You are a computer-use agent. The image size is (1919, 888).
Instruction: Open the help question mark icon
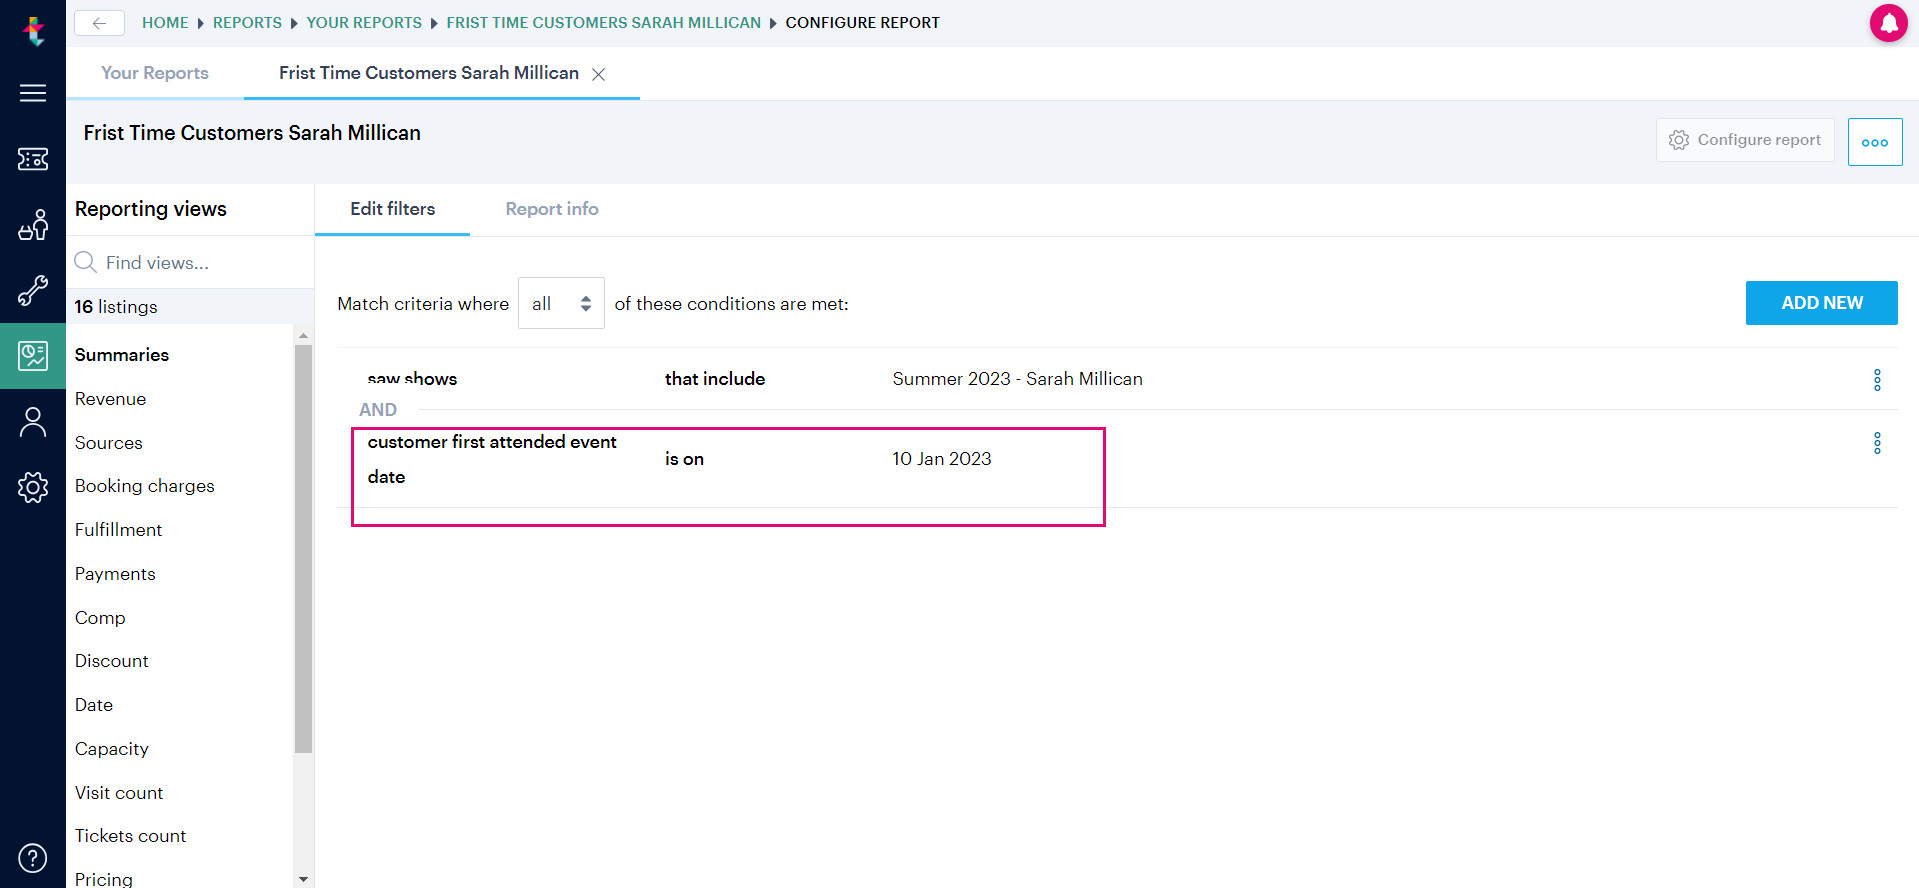tap(33, 858)
